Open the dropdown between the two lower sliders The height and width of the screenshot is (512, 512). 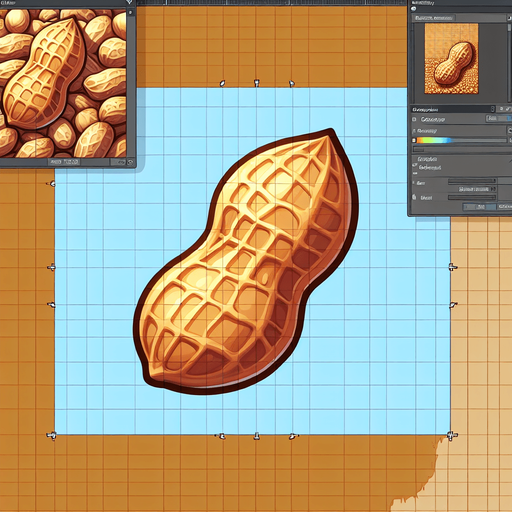coord(477,189)
